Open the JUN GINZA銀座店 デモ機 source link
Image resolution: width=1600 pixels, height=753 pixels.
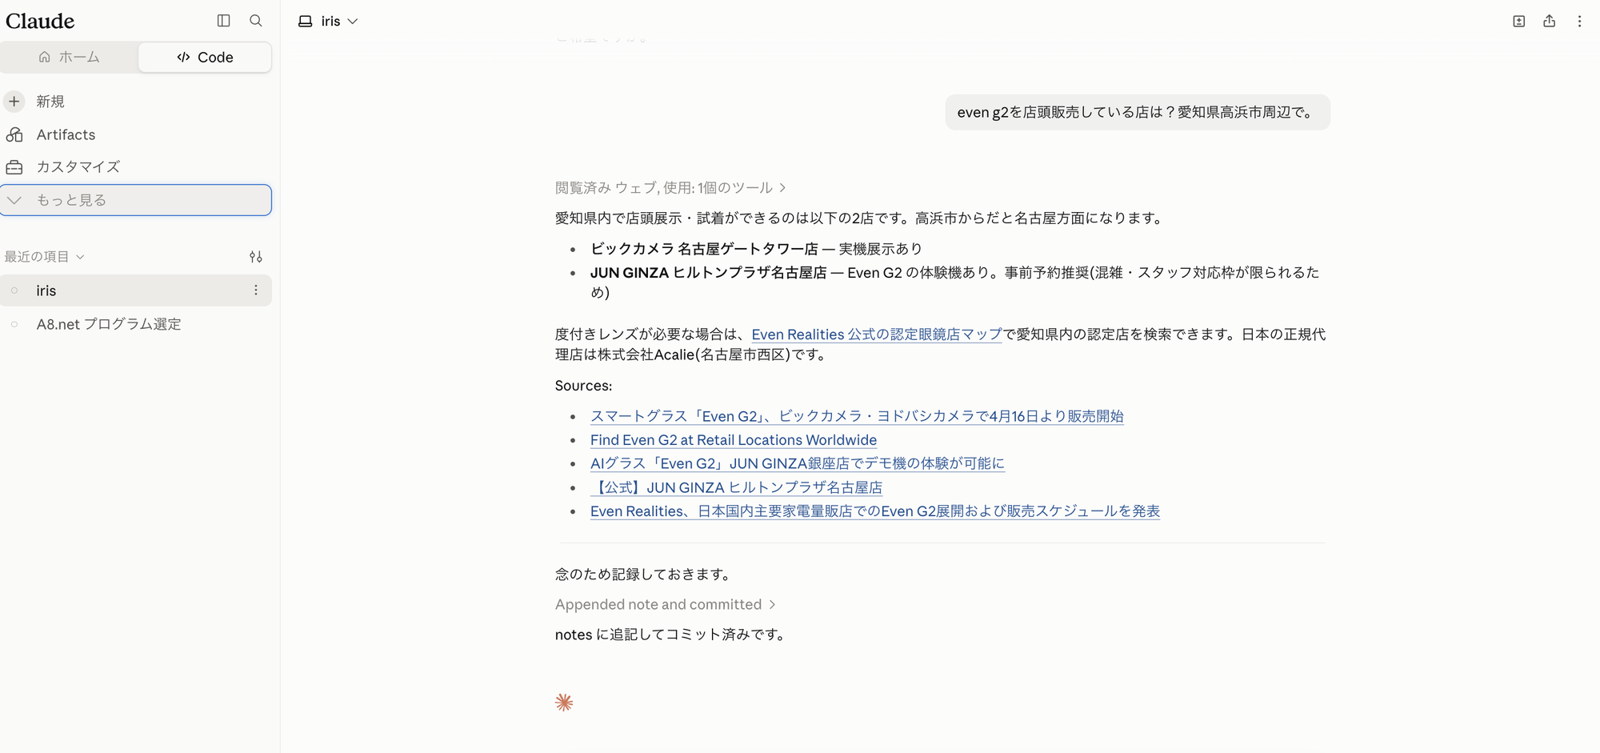[x=797, y=463]
